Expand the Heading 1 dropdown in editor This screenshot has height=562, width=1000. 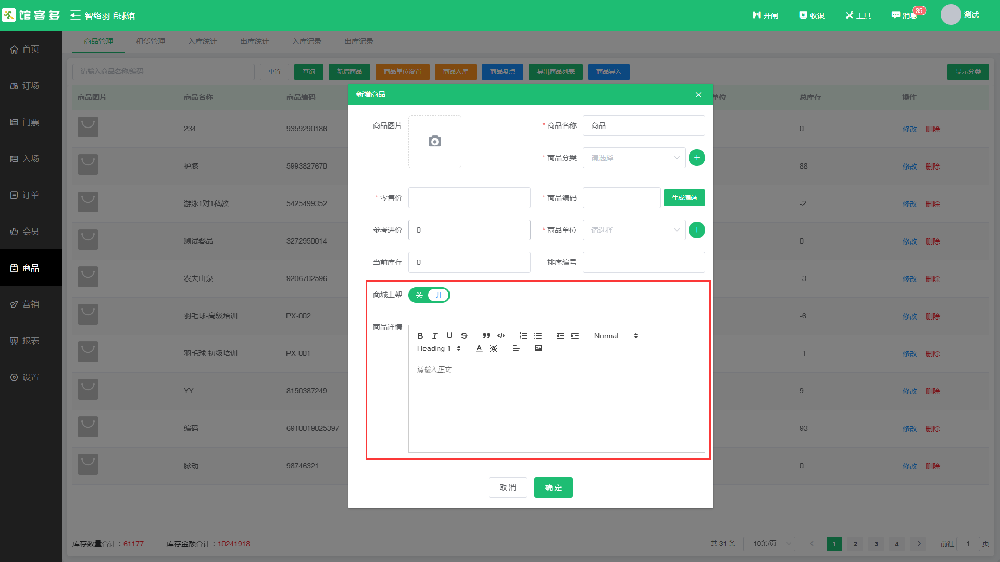click(x=440, y=348)
